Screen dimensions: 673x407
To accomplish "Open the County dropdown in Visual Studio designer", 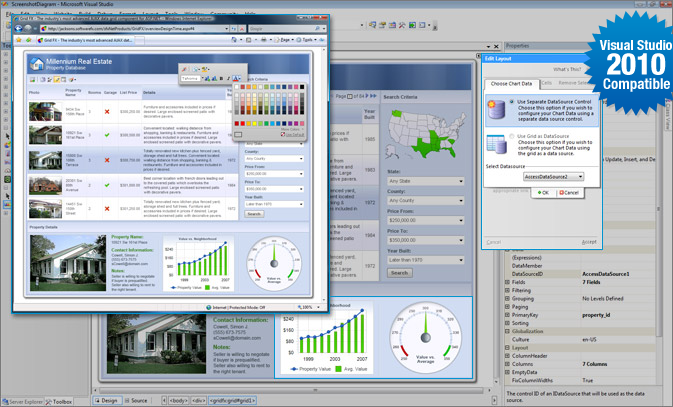I will click(x=426, y=200).
